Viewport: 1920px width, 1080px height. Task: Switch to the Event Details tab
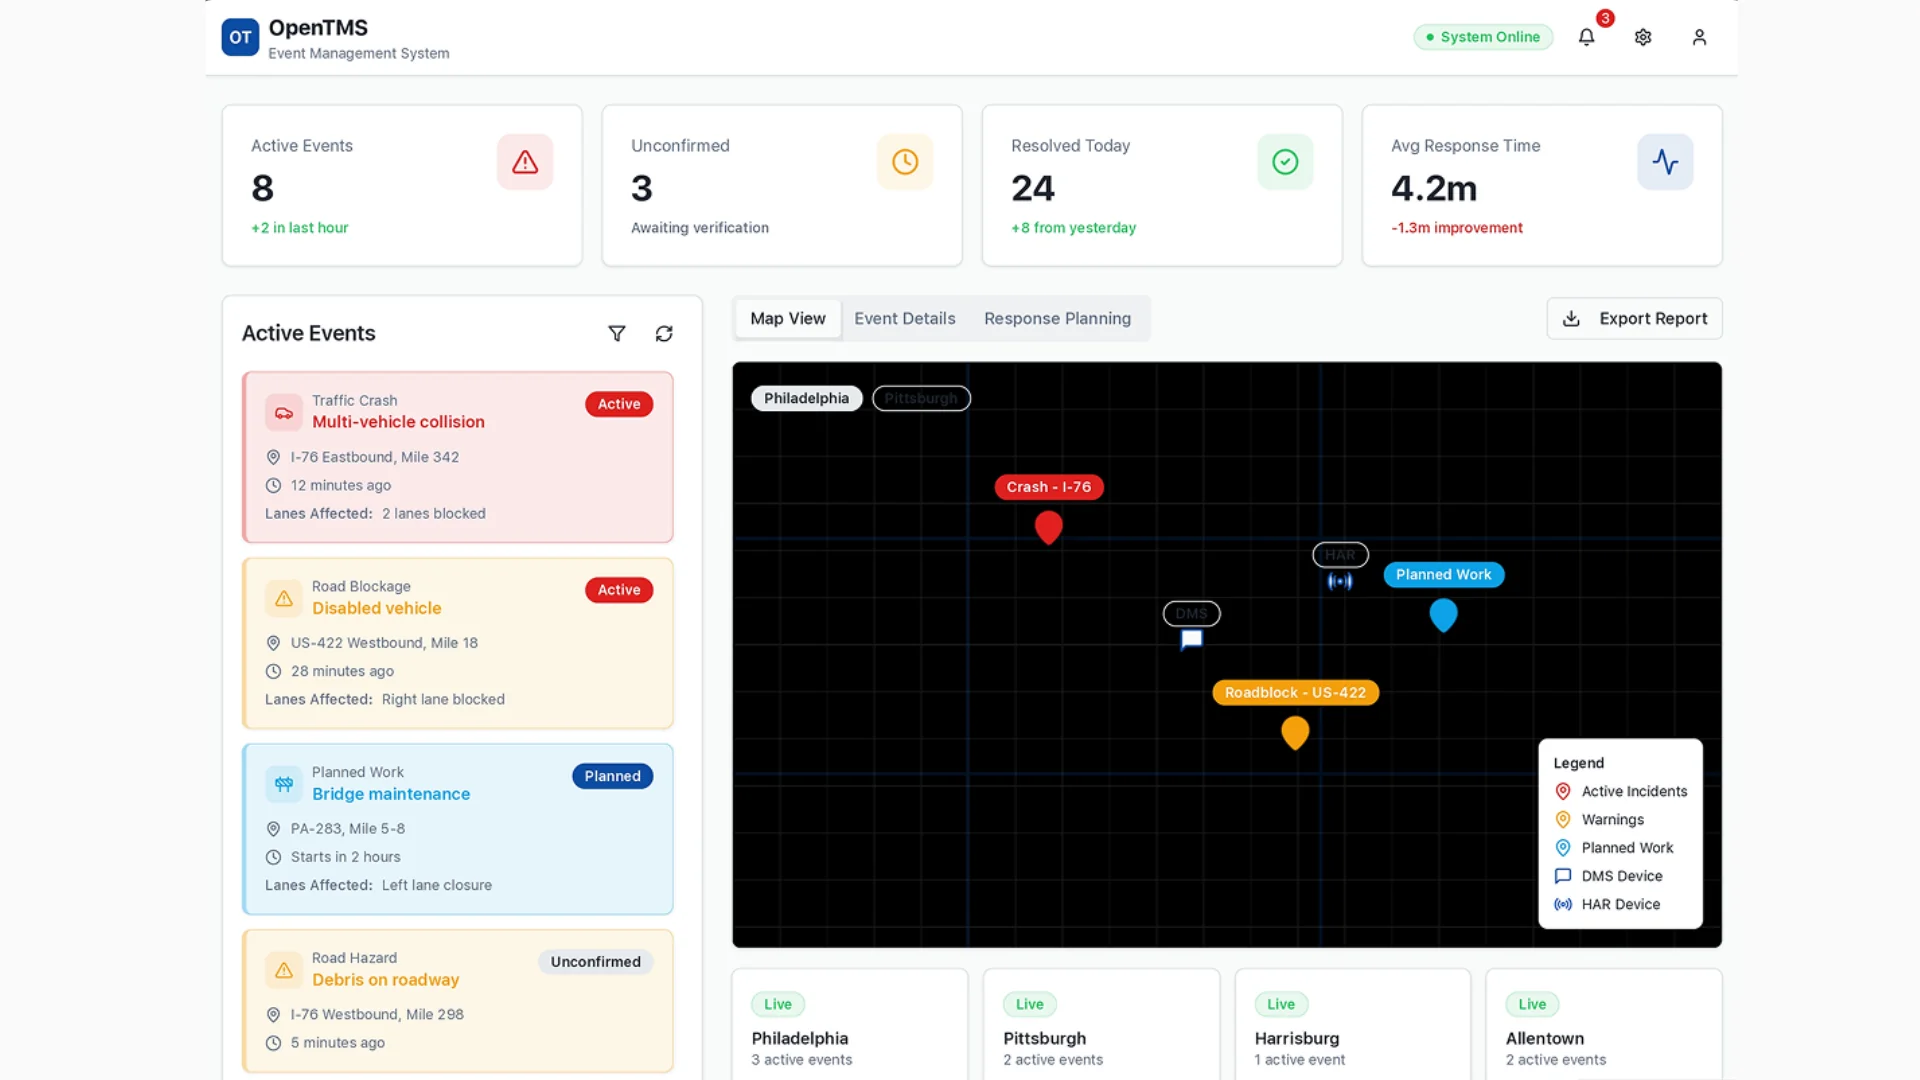[905, 318]
